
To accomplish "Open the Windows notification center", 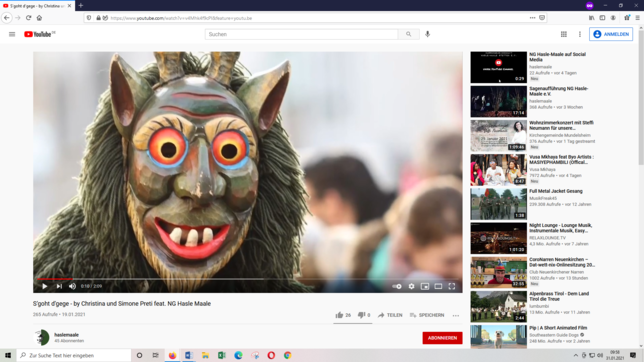I will coord(633,355).
